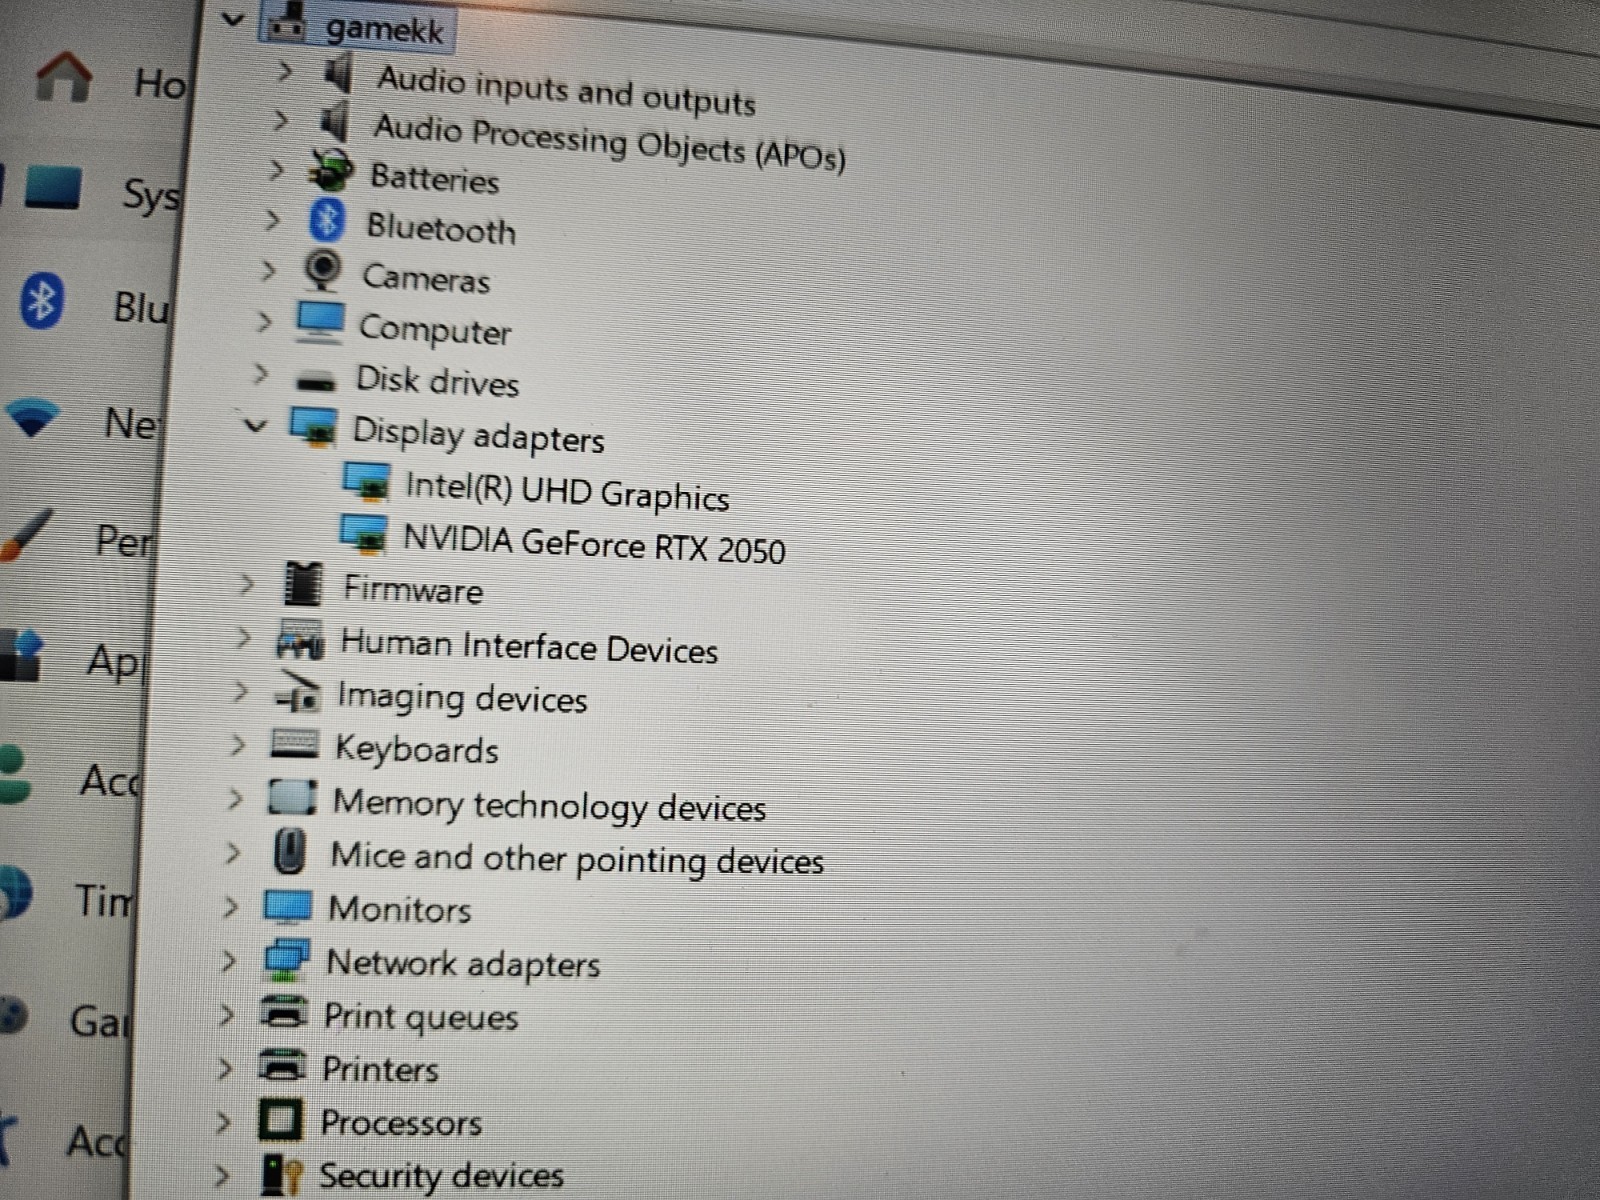Viewport: 1600px width, 1200px height.
Task: Expand Audio inputs and outputs chevron
Action: click(x=285, y=71)
